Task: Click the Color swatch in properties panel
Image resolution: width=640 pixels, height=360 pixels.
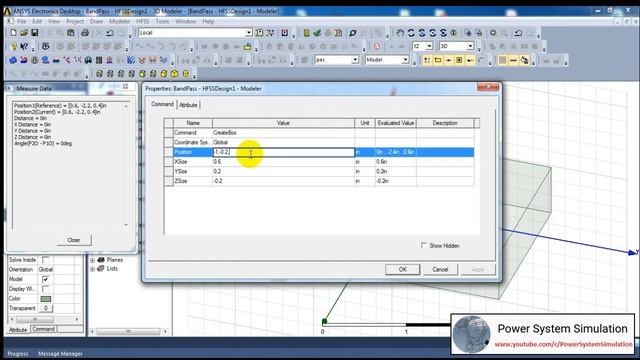Action: tap(46, 299)
